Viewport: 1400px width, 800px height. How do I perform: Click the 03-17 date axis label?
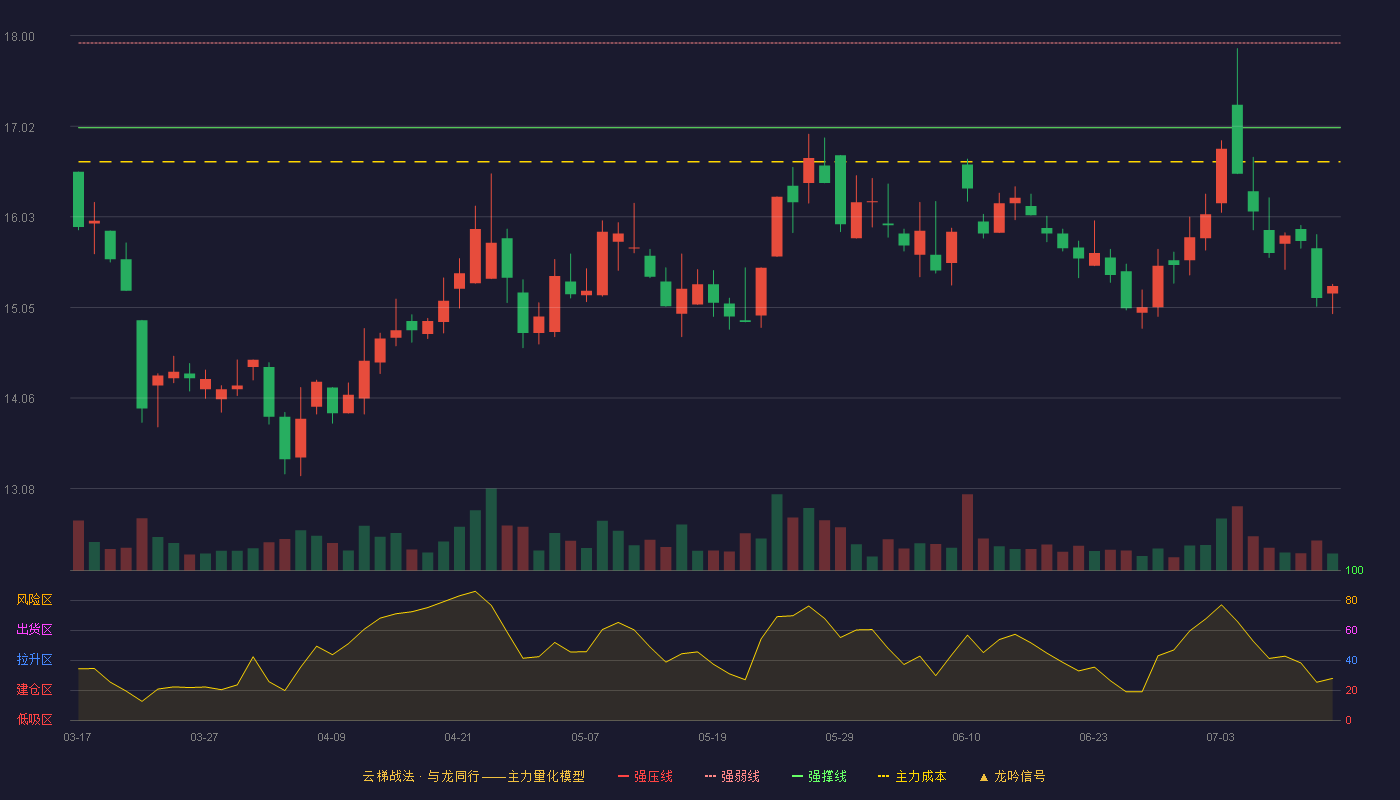coord(77,737)
